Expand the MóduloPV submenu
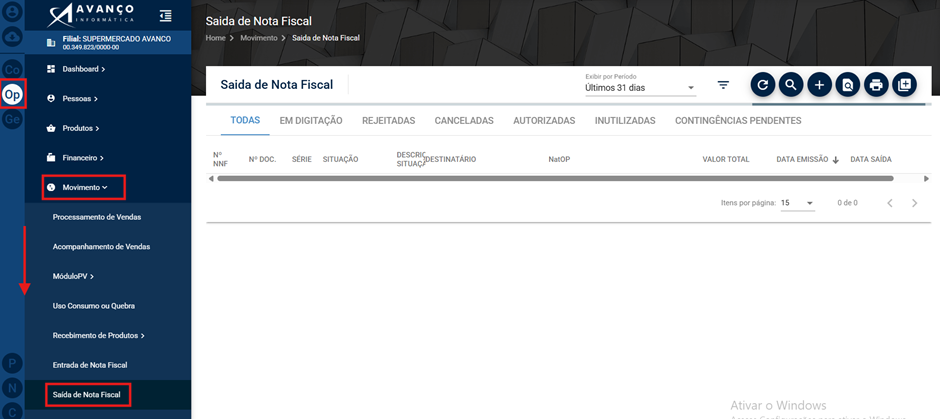940x419 pixels. click(73, 276)
